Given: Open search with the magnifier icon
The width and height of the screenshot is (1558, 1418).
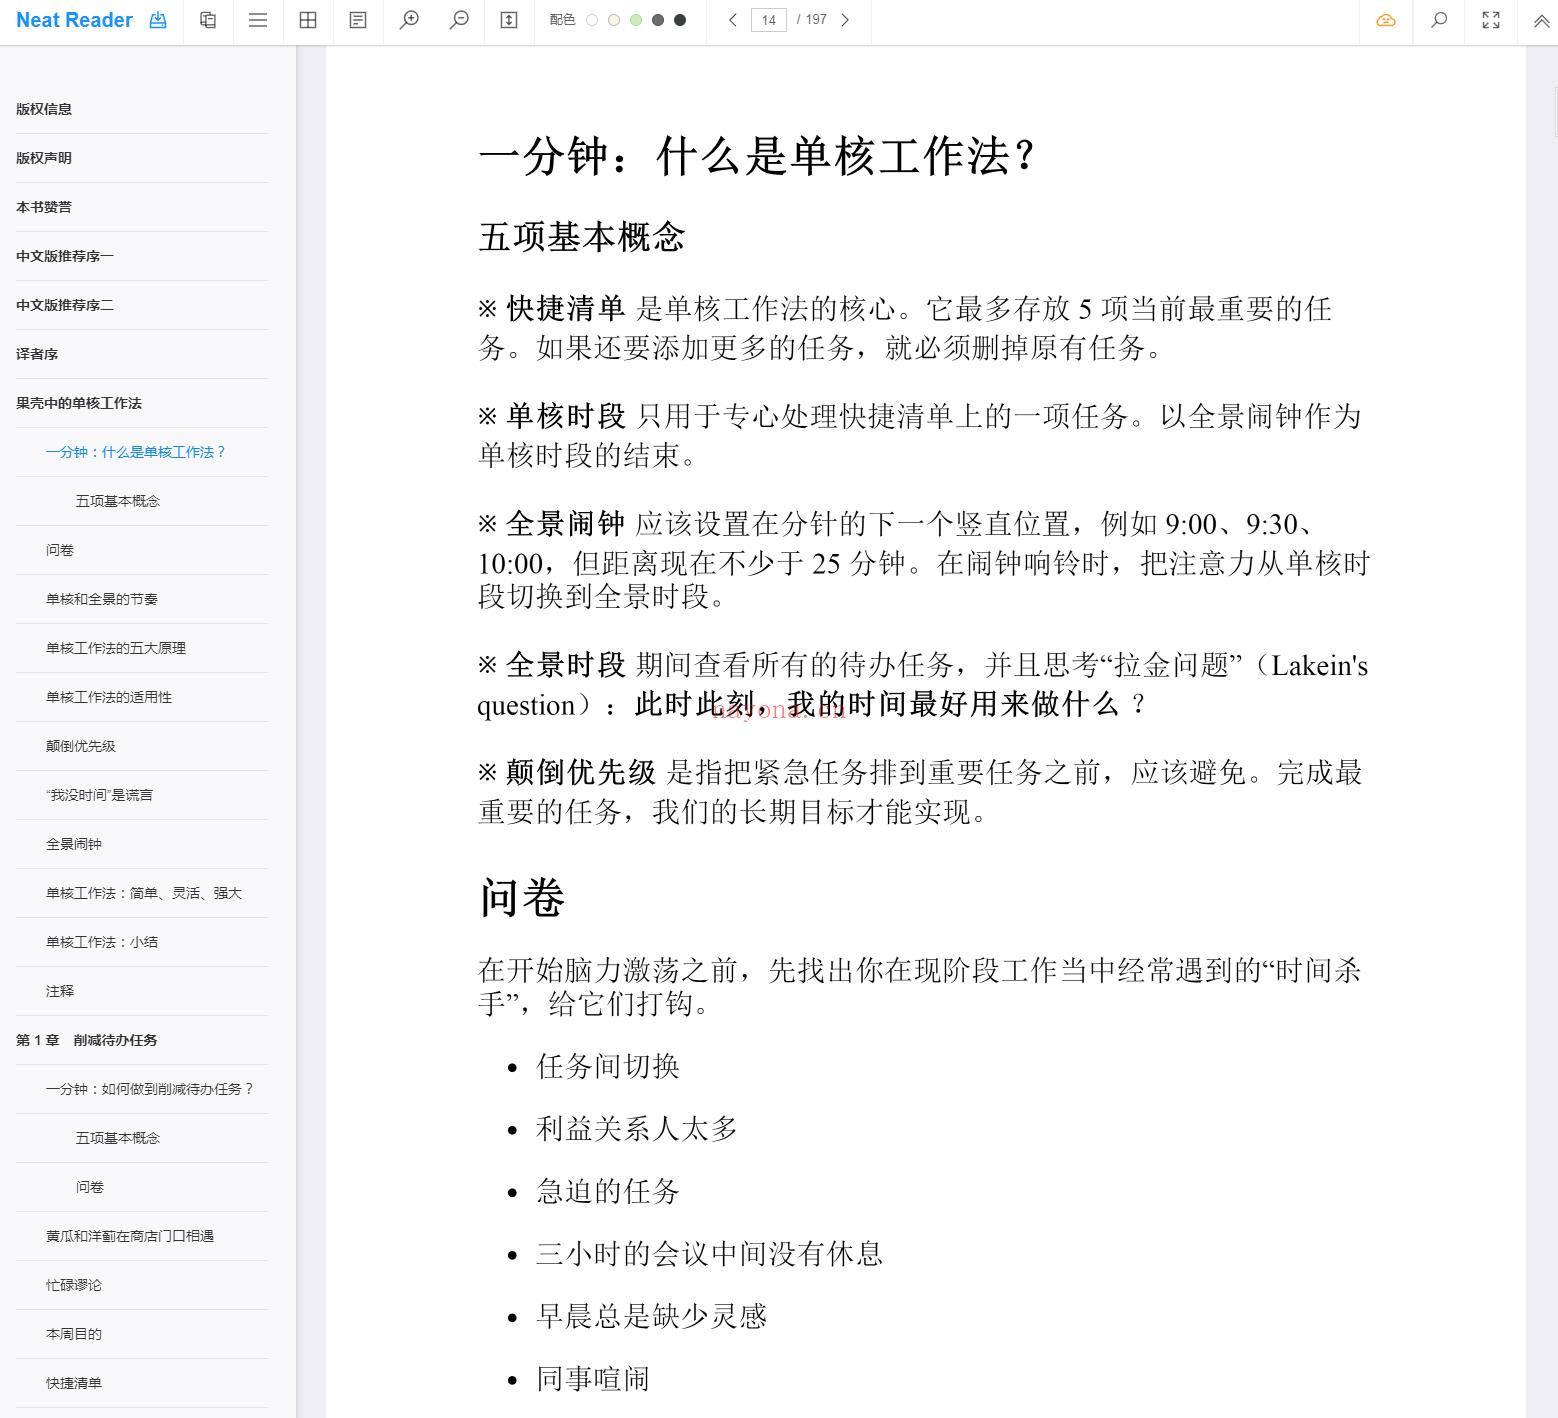Looking at the screenshot, I should (x=1439, y=20).
